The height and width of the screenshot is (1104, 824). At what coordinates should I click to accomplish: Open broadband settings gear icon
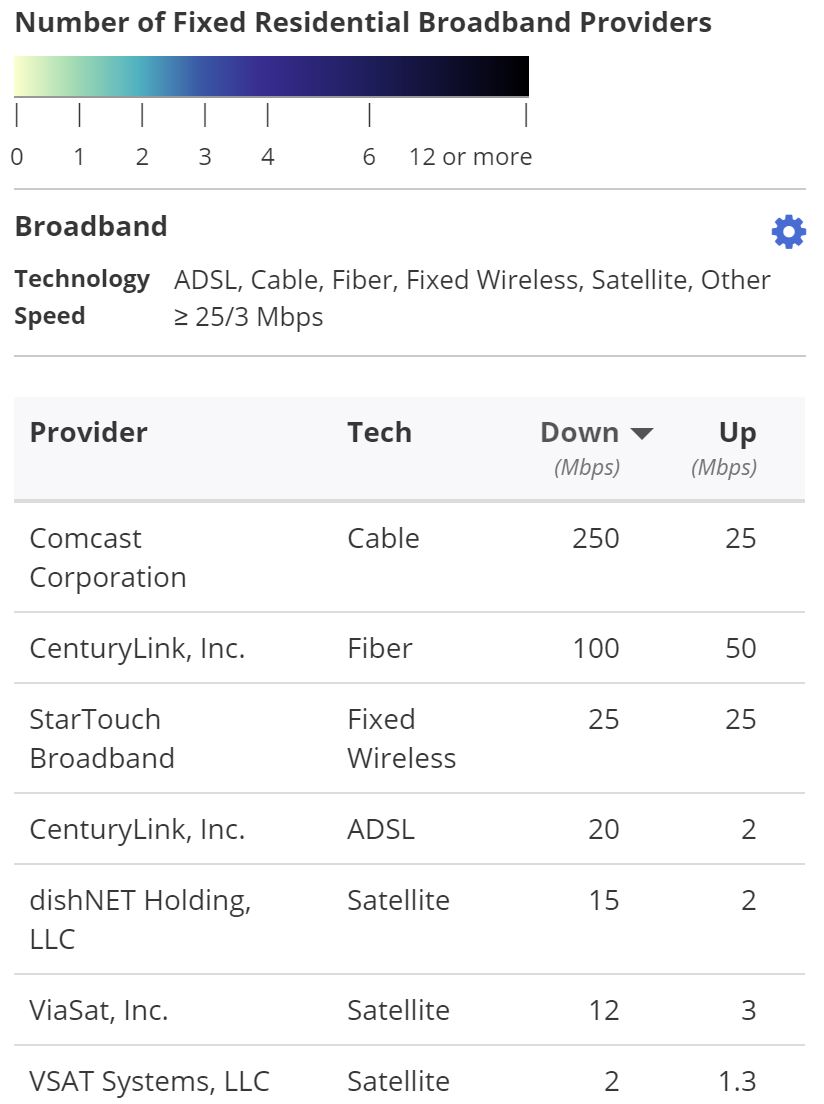click(788, 232)
